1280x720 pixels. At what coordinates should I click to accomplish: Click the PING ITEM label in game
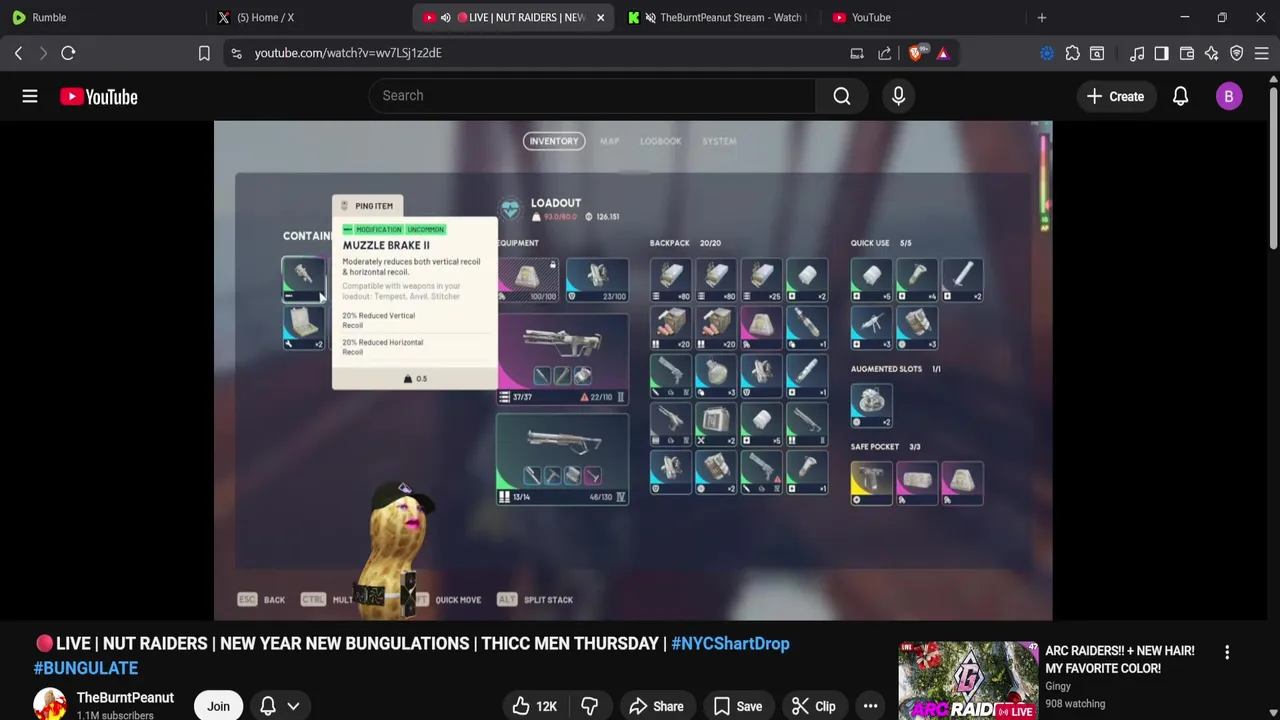click(x=368, y=206)
